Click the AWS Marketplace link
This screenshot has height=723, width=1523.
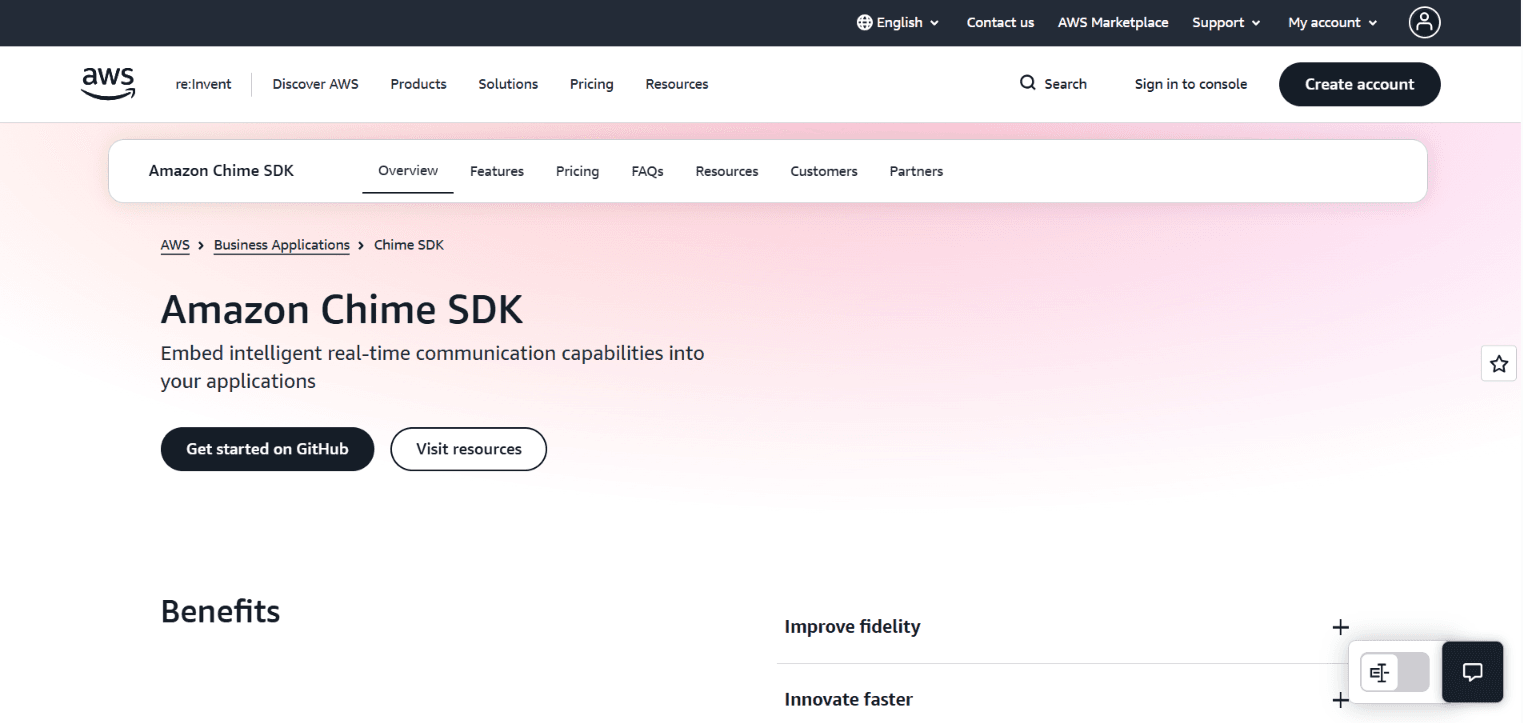[1113, 22]
